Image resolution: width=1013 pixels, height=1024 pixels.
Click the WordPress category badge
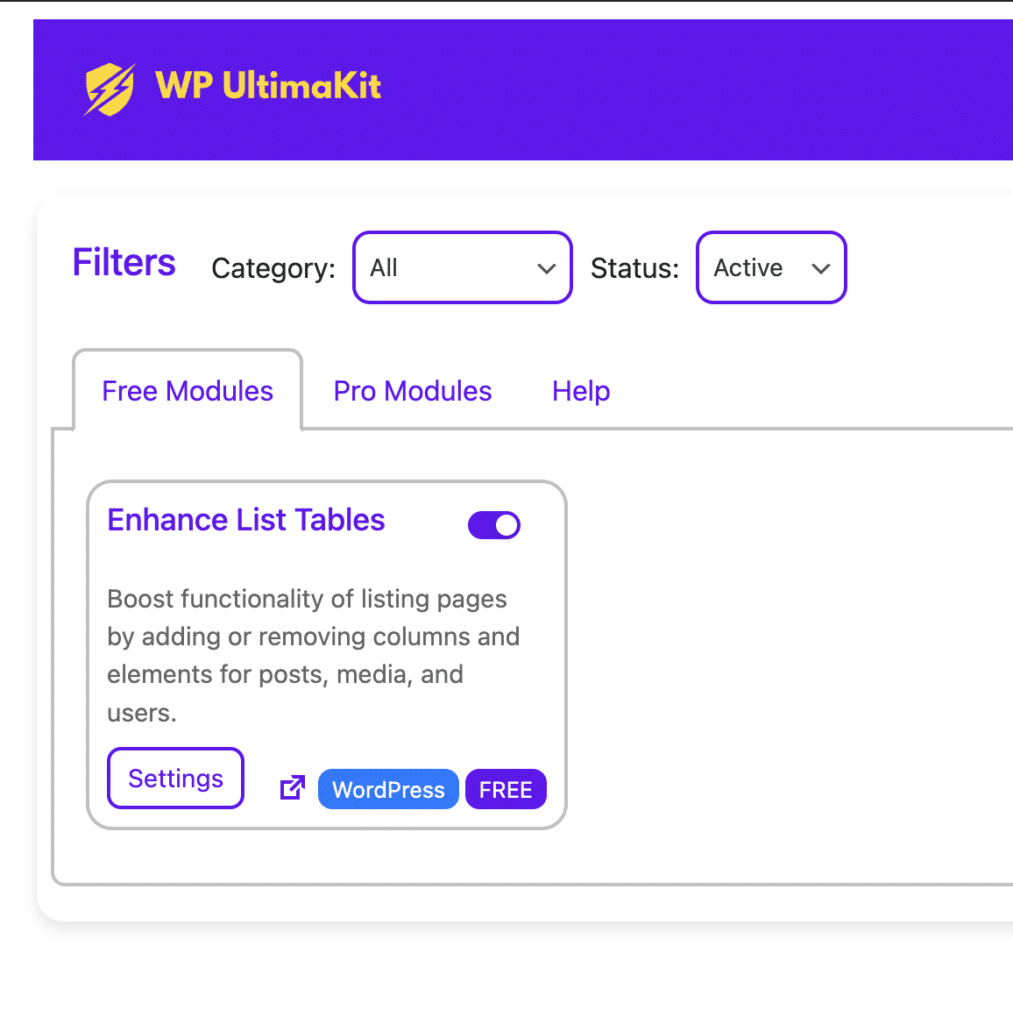[x=388, y=790]
